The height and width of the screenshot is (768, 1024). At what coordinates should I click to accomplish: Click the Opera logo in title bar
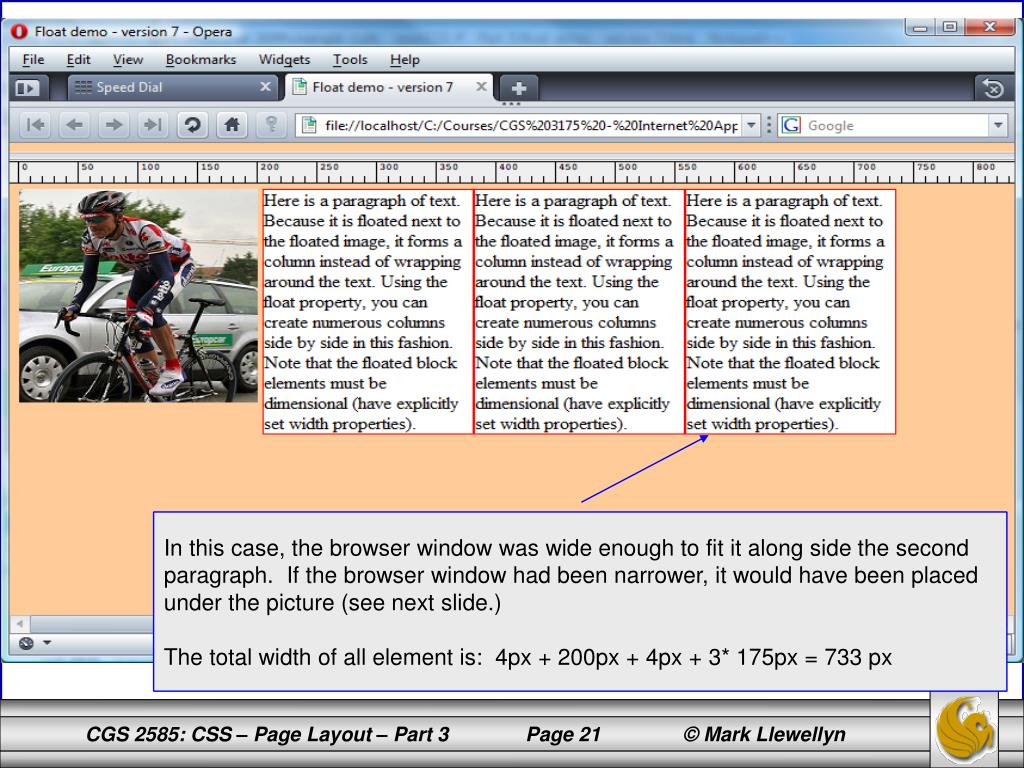coord(19,31)
